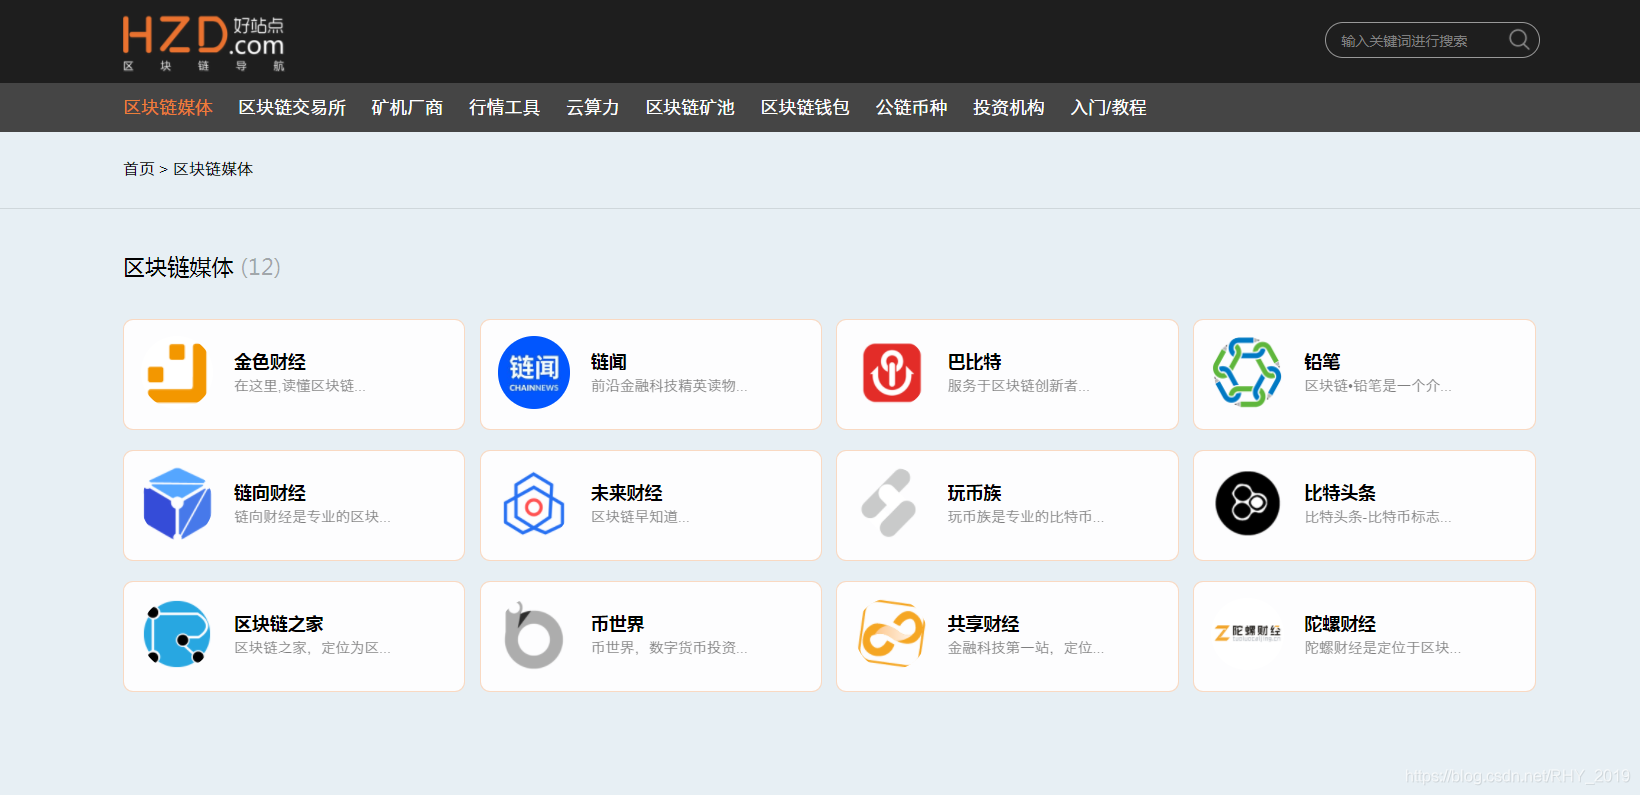The width and height of the screenshot is (1640, 795).
Task: Open the 投资机构 navigation tab
Action: 1009,107
